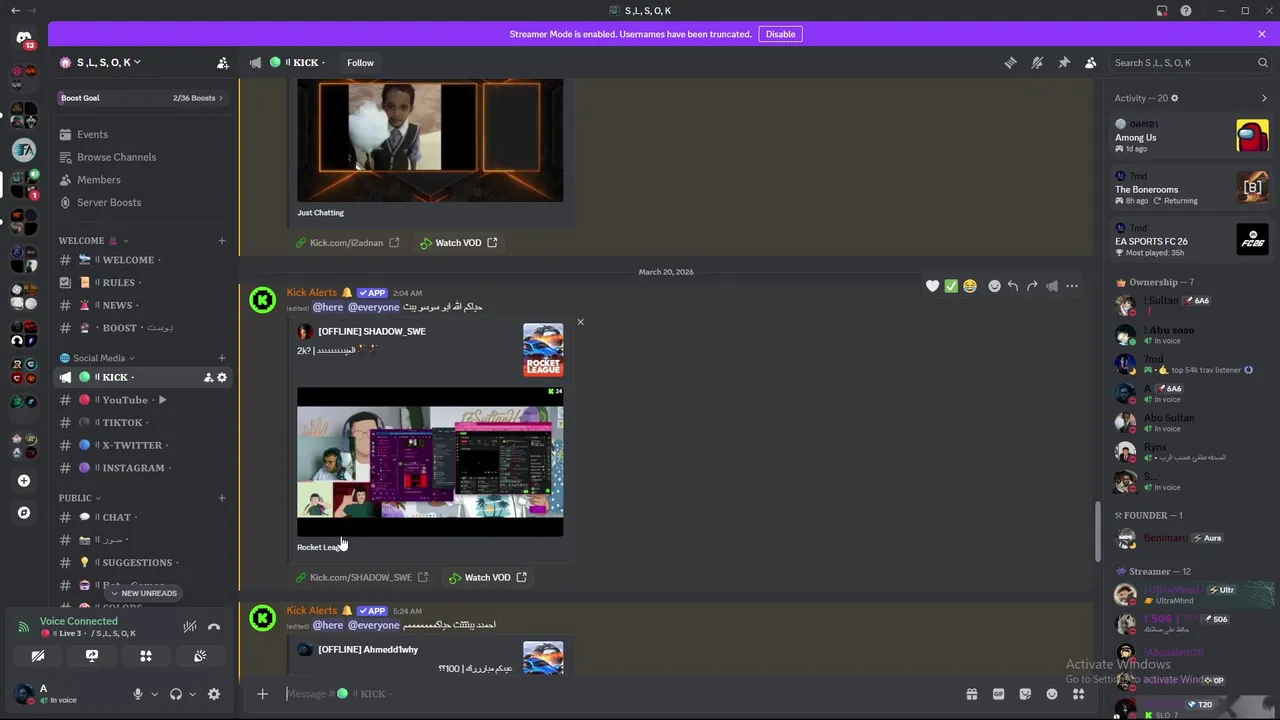This screenshot has width=1280, height=720.
Task: Disconnect from voice using the hang-up icon
Action: pos(213,627)
